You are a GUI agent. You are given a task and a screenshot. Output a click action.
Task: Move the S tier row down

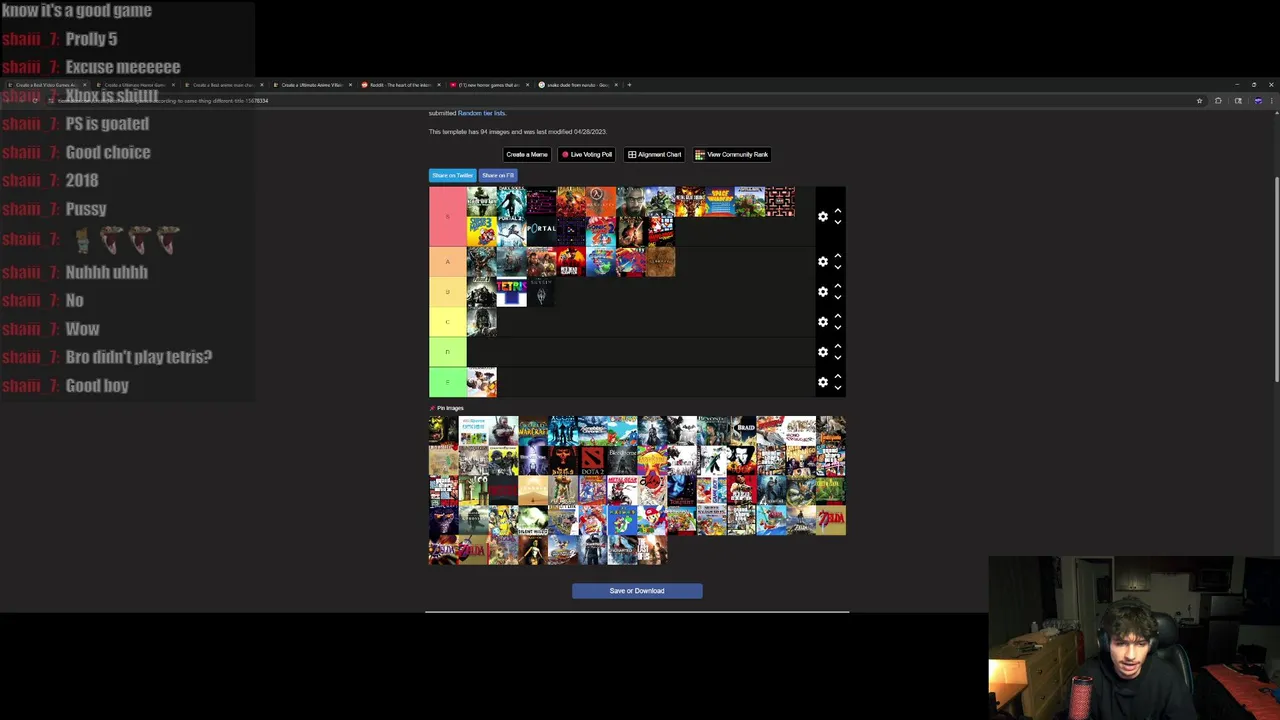click(838, 222)
